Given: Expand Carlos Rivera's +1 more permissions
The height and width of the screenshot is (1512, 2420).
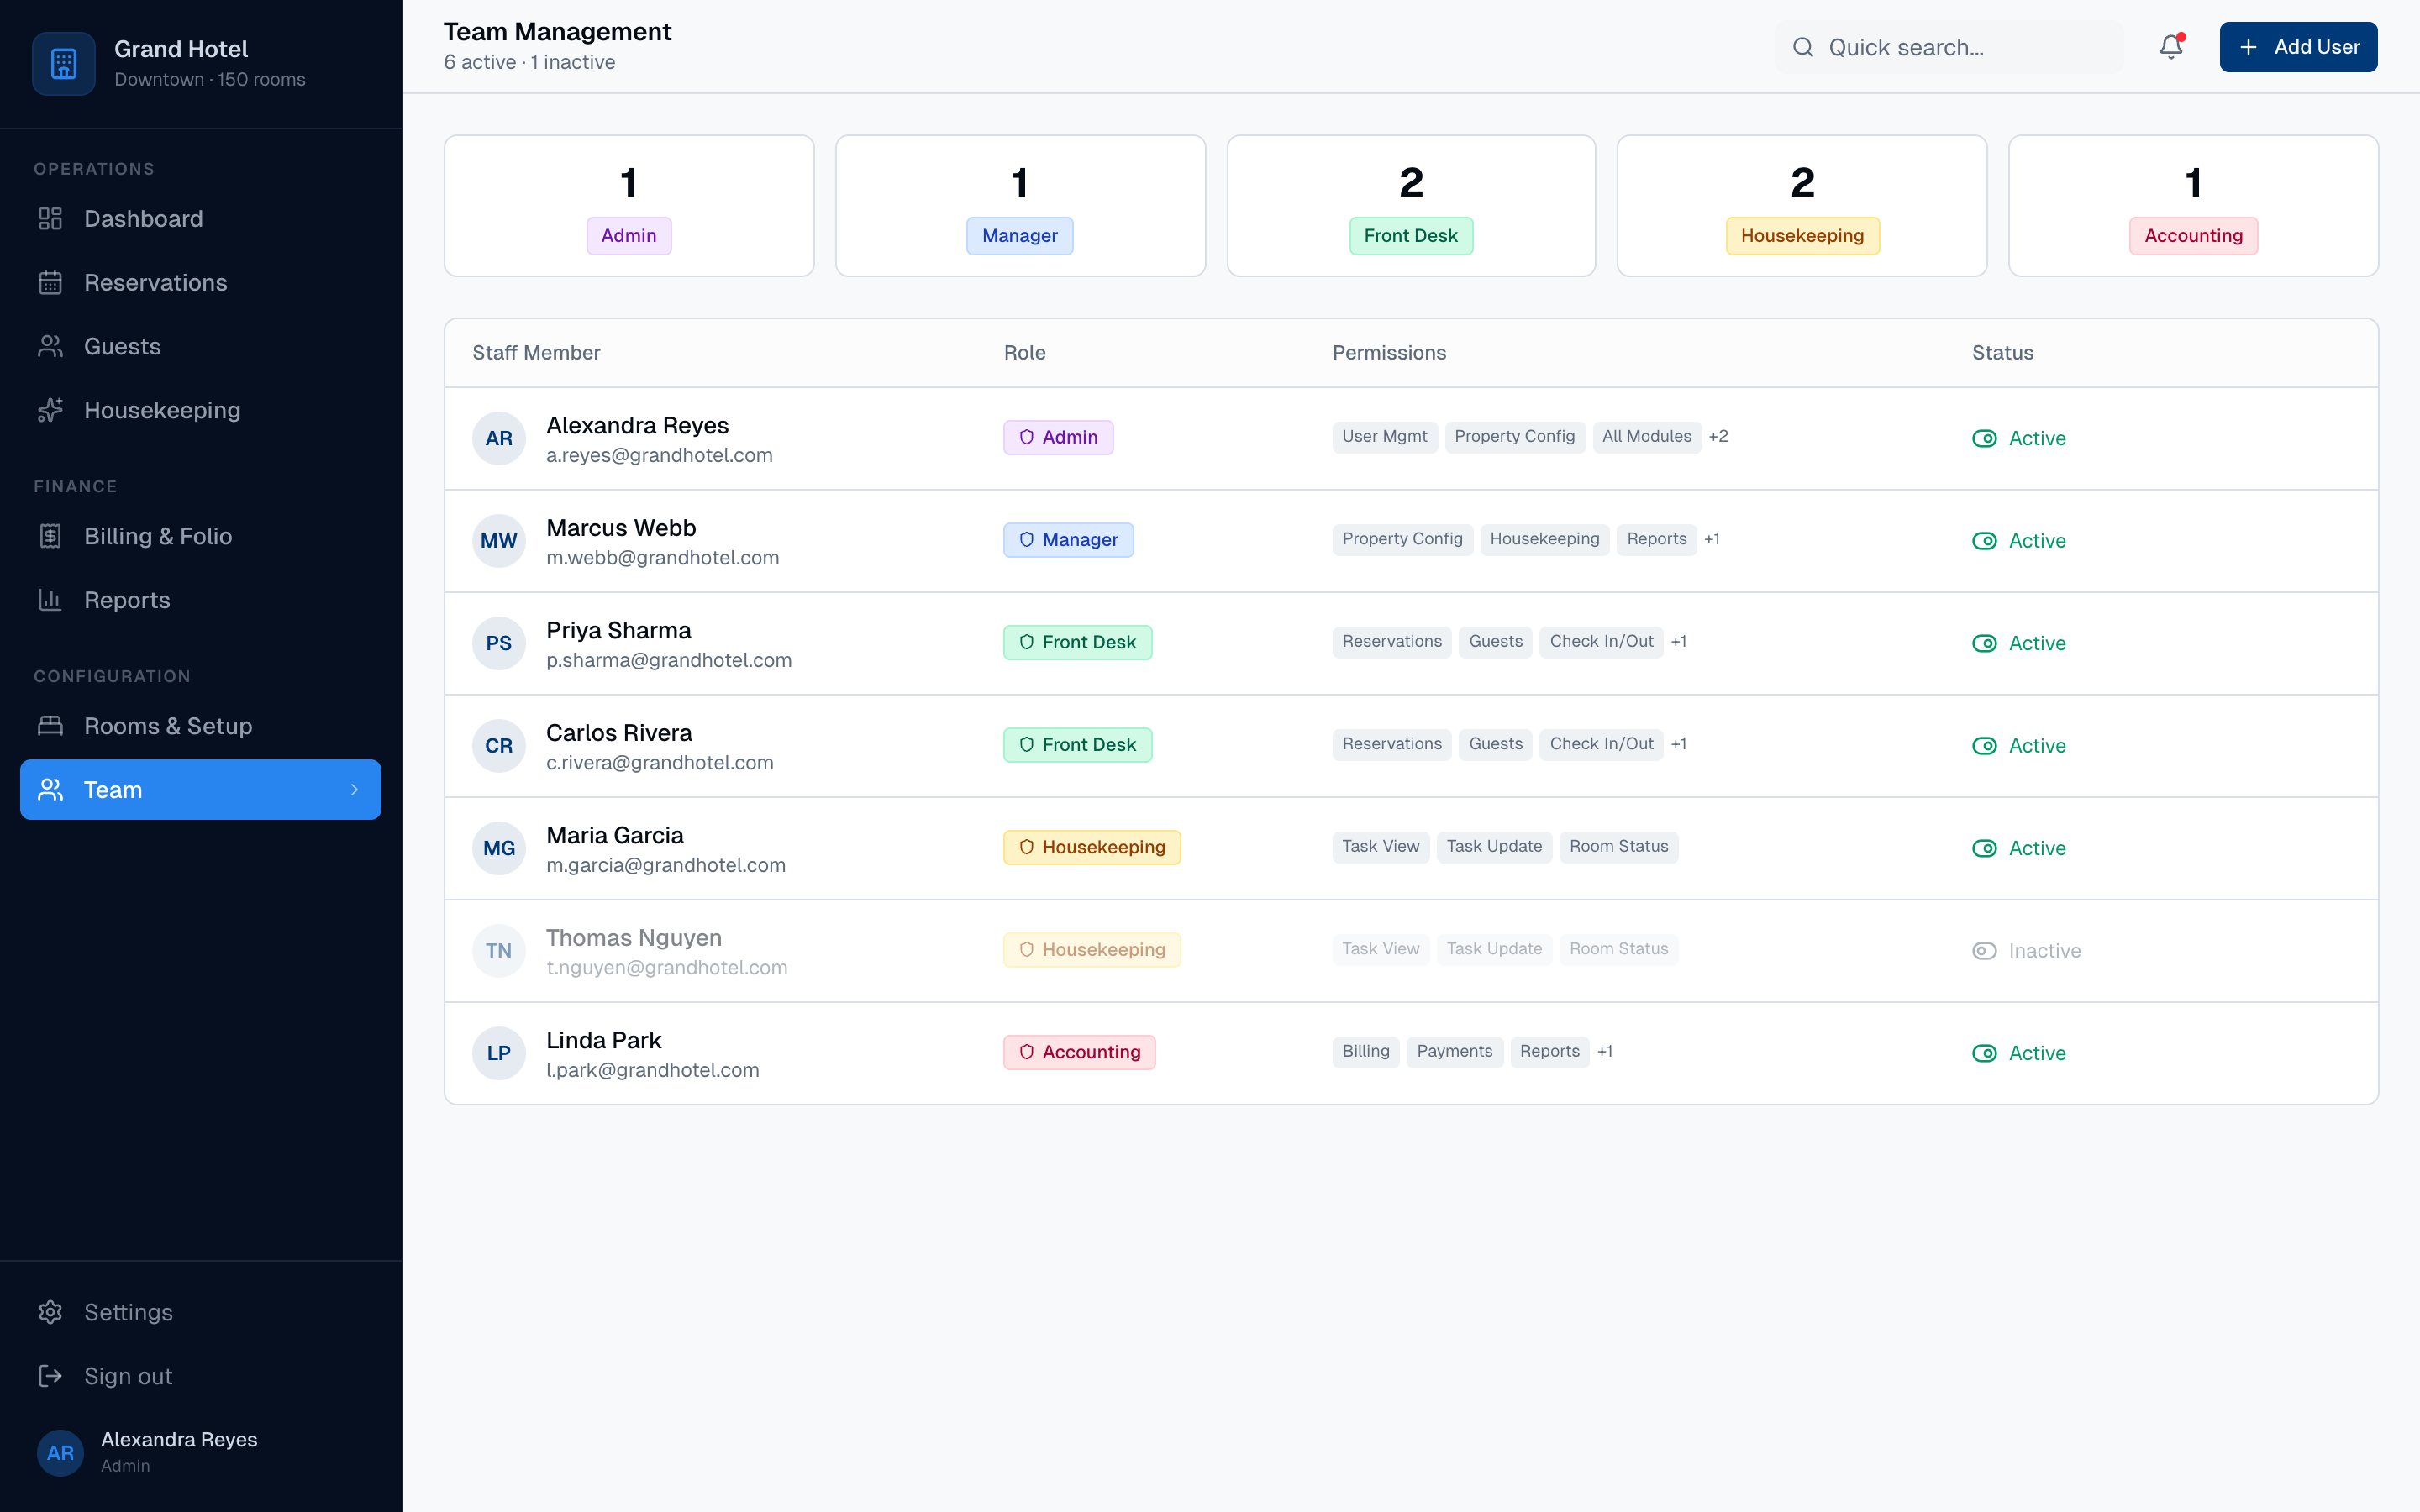Looking at the screenshot, I should click(x=1679, y=744).
